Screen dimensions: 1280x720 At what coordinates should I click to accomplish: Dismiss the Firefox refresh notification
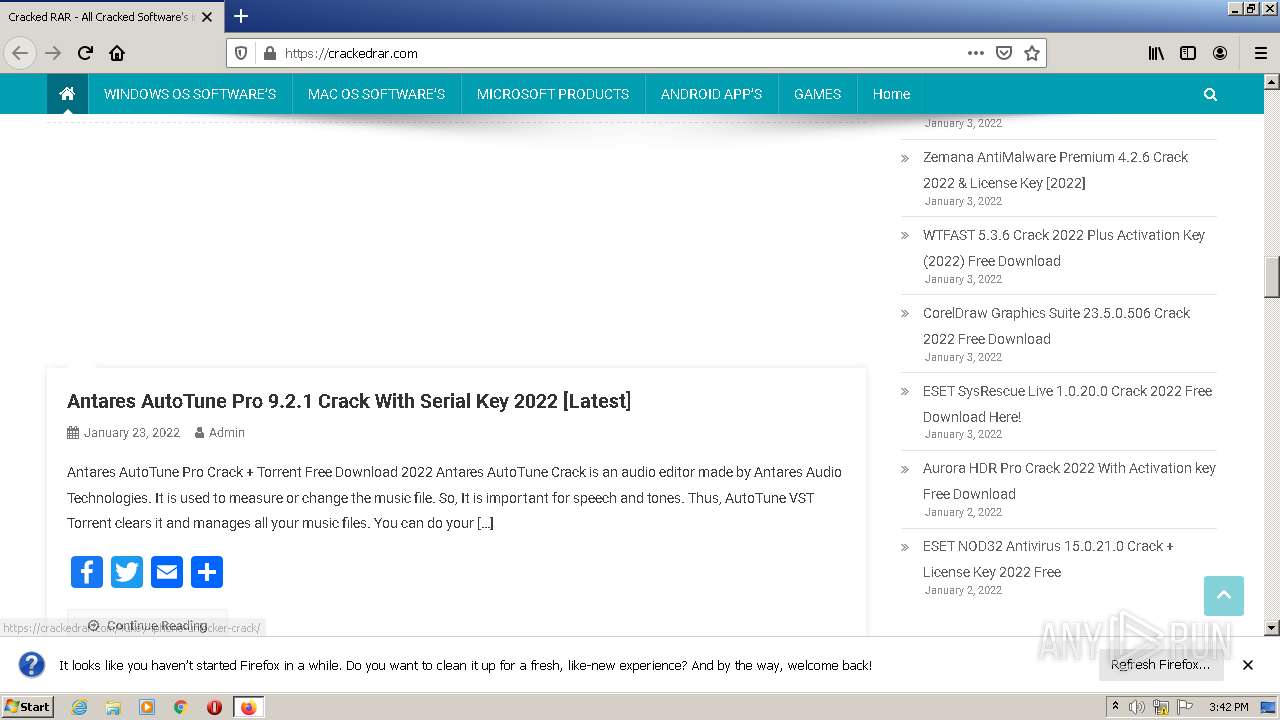[1248, 664]
